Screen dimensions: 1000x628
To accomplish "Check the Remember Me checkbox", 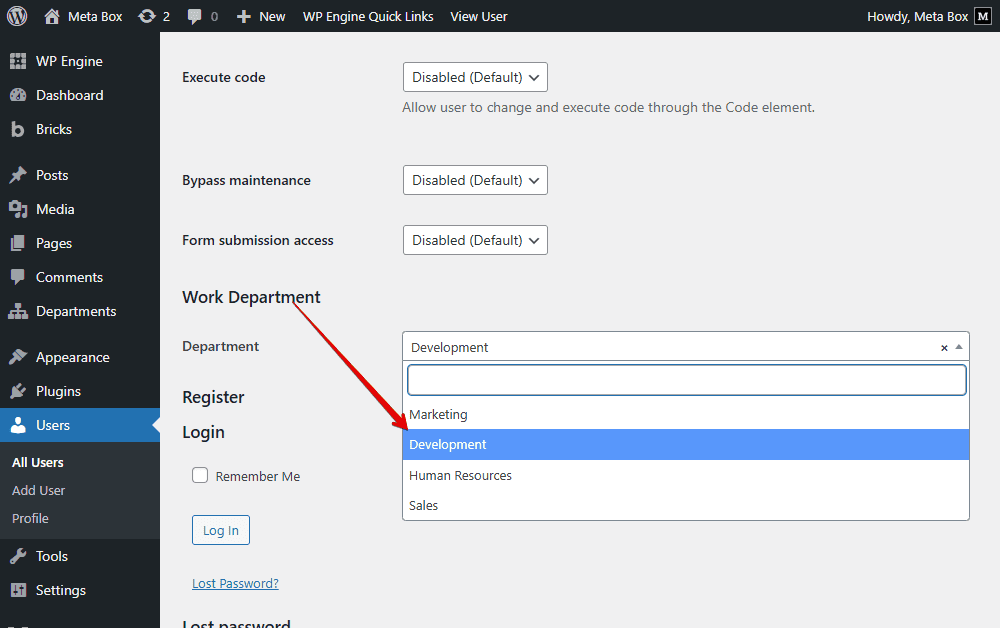I will point(200,476).
